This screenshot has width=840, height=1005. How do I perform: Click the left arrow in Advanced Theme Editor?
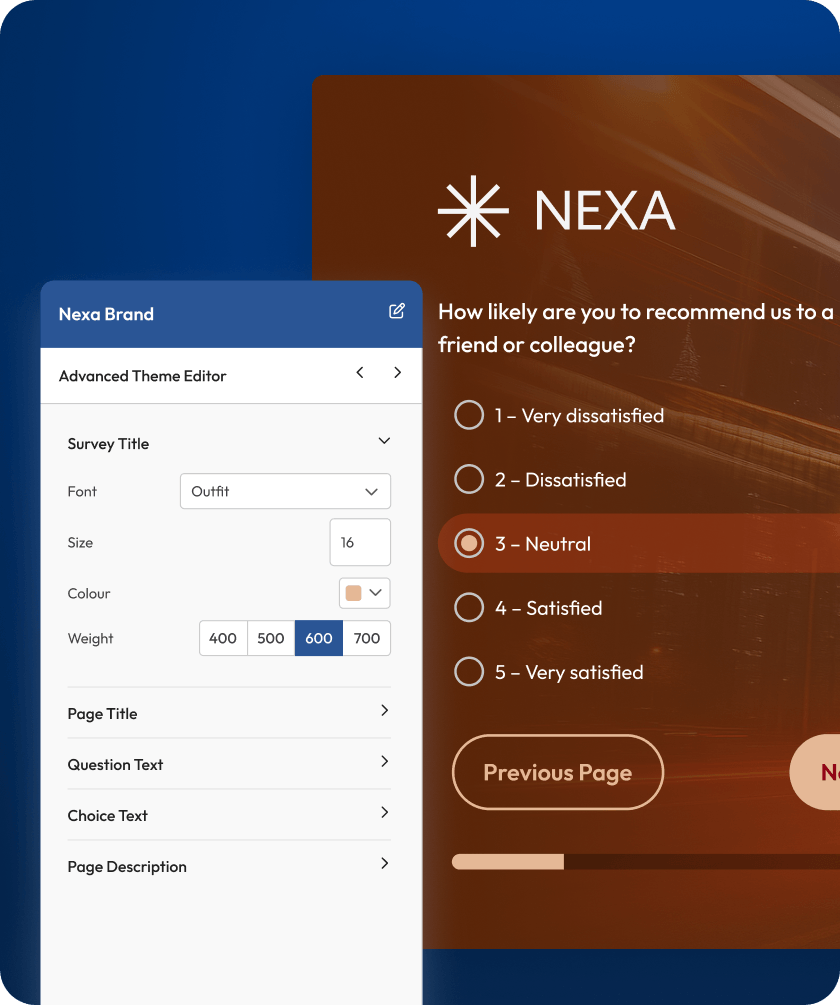360,373
